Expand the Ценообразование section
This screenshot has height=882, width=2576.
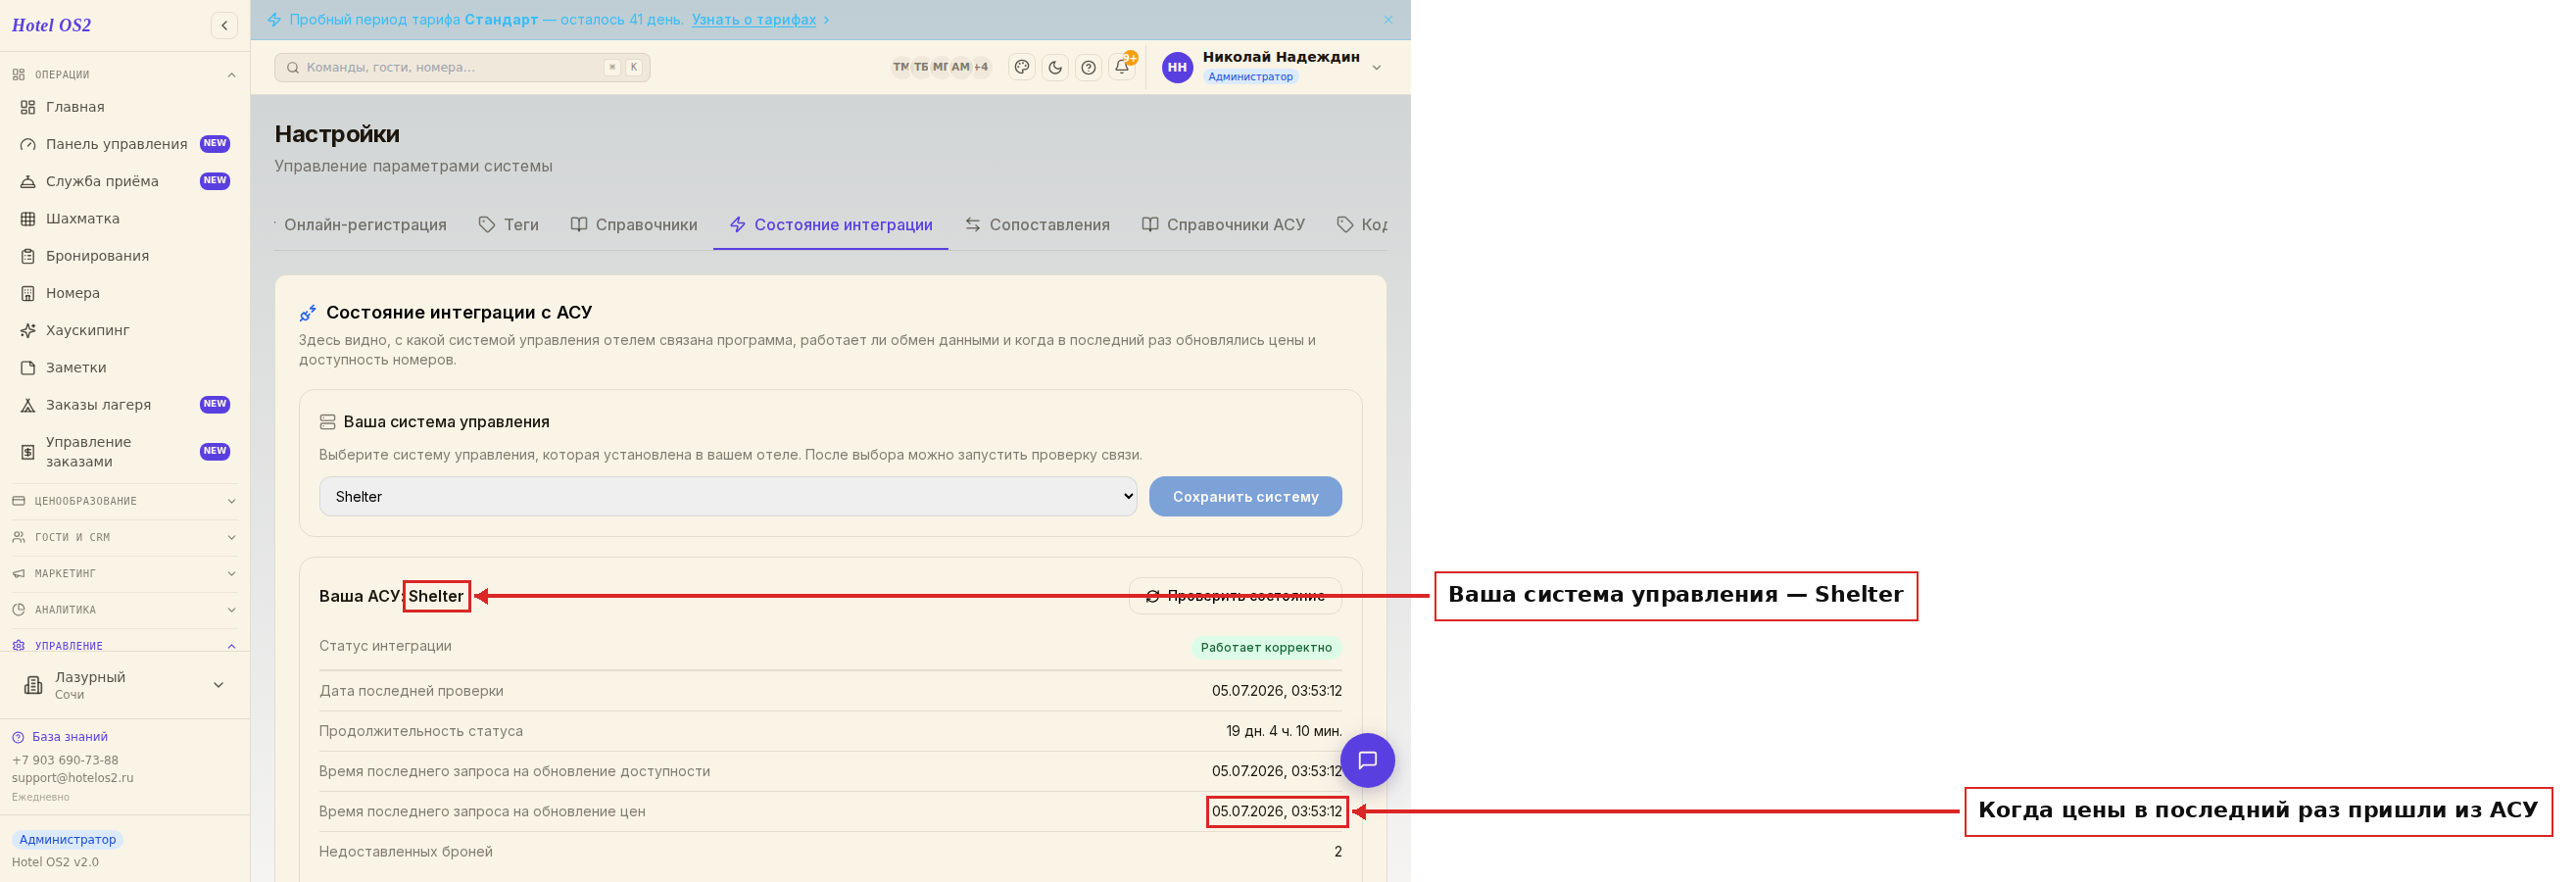coord(125,501)
